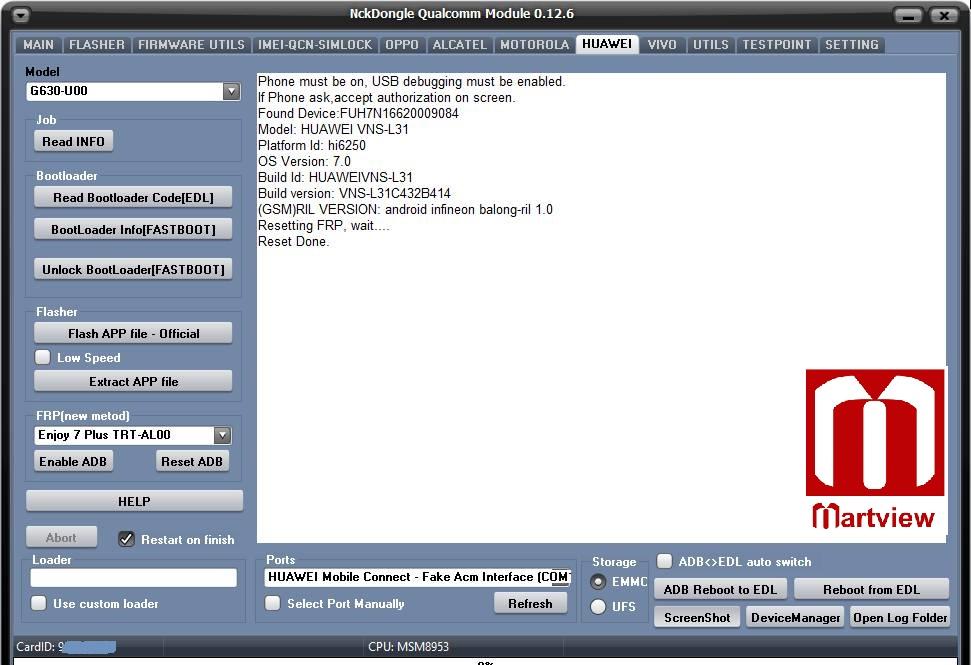Open the UTILS tab
The image size is (971, 665).
[710, 45]
